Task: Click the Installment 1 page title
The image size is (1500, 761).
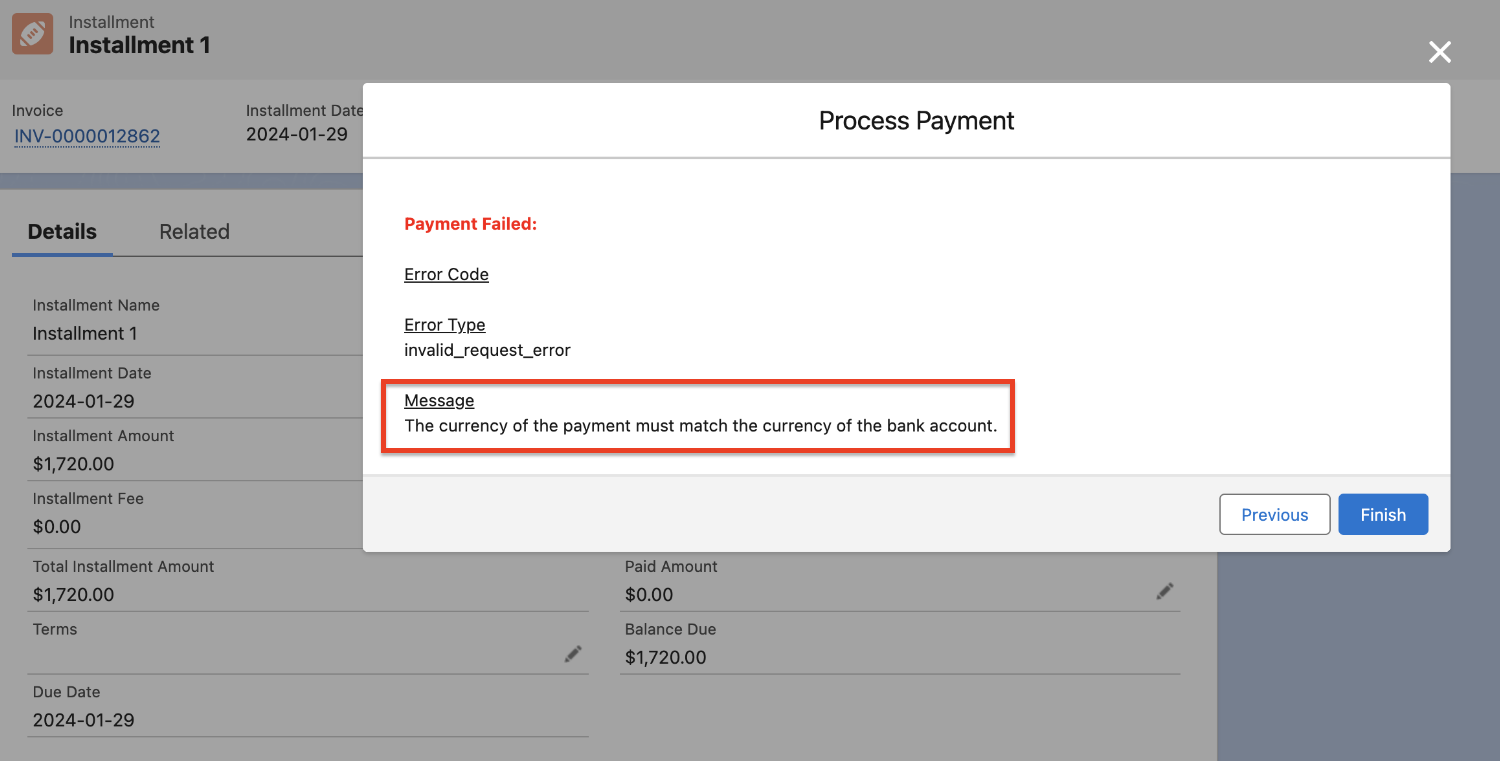Action: pyautogui.click(x=139, y=45)
